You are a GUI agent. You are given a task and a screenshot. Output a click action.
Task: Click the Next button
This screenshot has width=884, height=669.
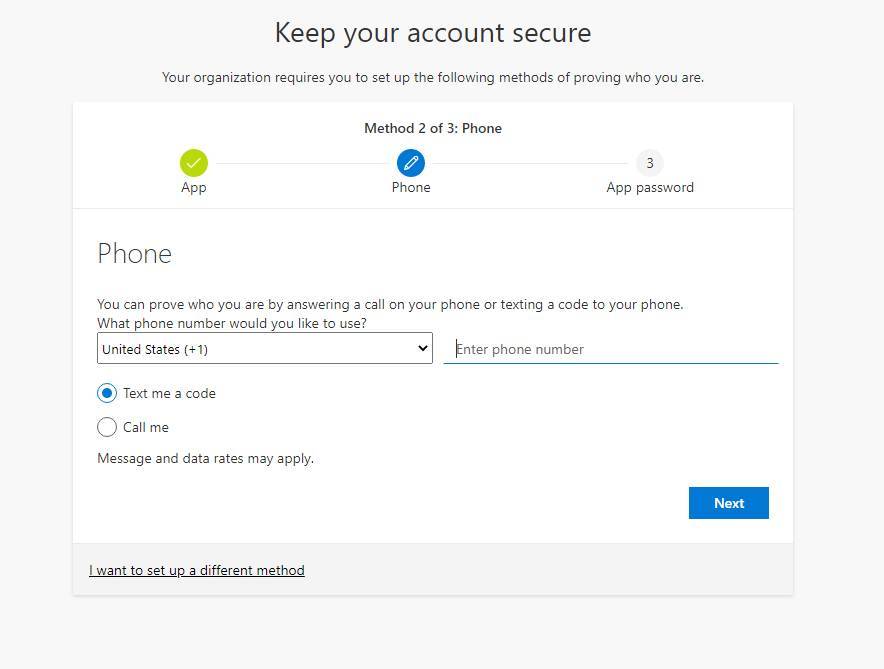pyautogui.click(x=728, y=503)
